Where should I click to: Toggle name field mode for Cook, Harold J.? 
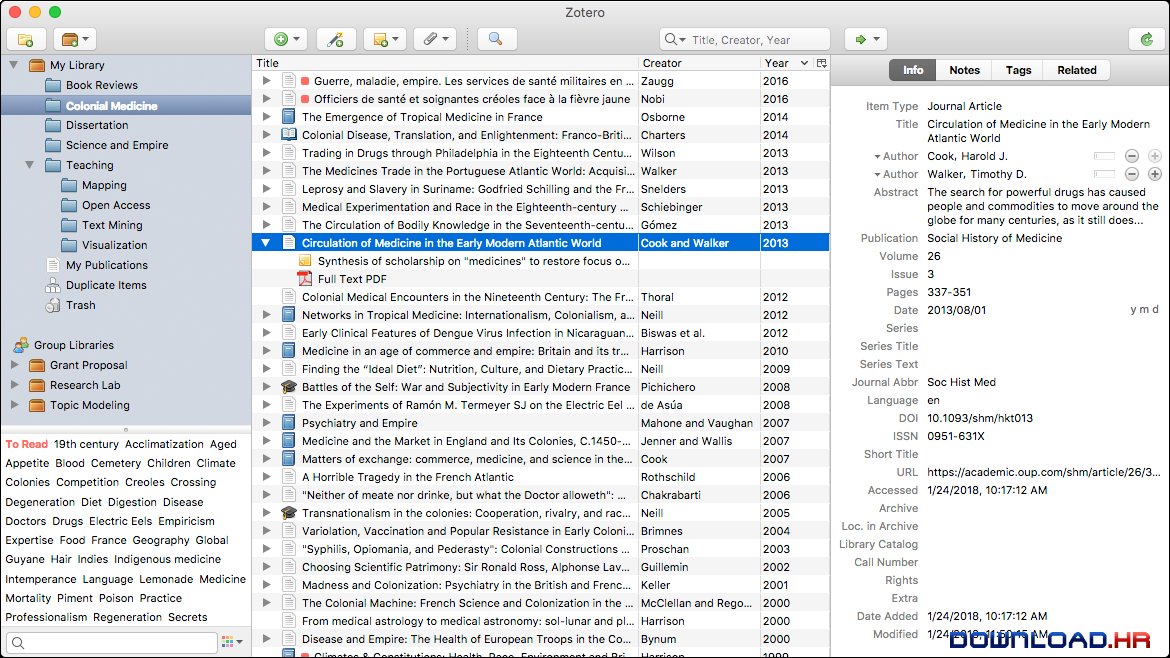click(1104, 156)
